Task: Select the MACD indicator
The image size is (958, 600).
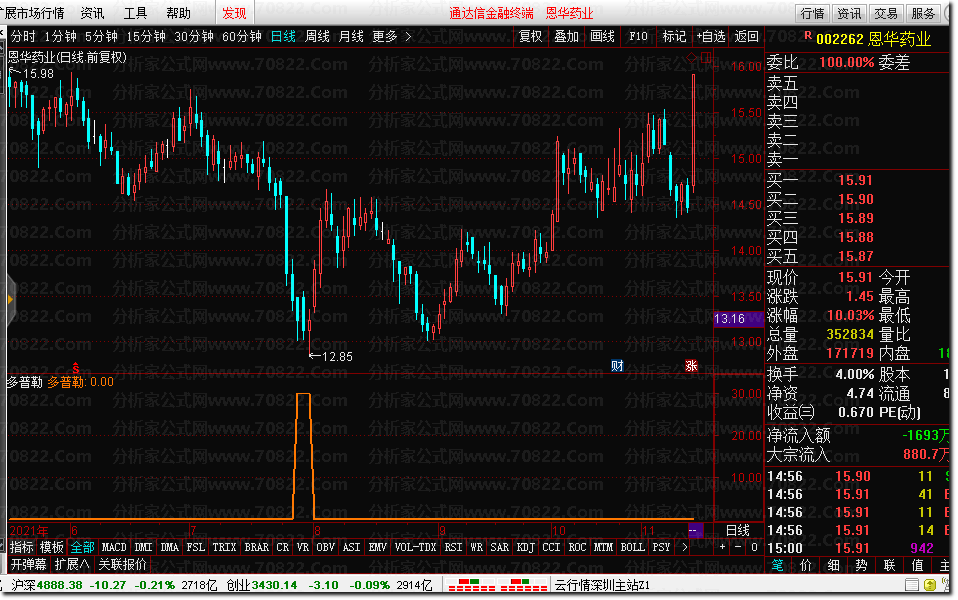Action: pyautogui.click(x=114, y=547)
